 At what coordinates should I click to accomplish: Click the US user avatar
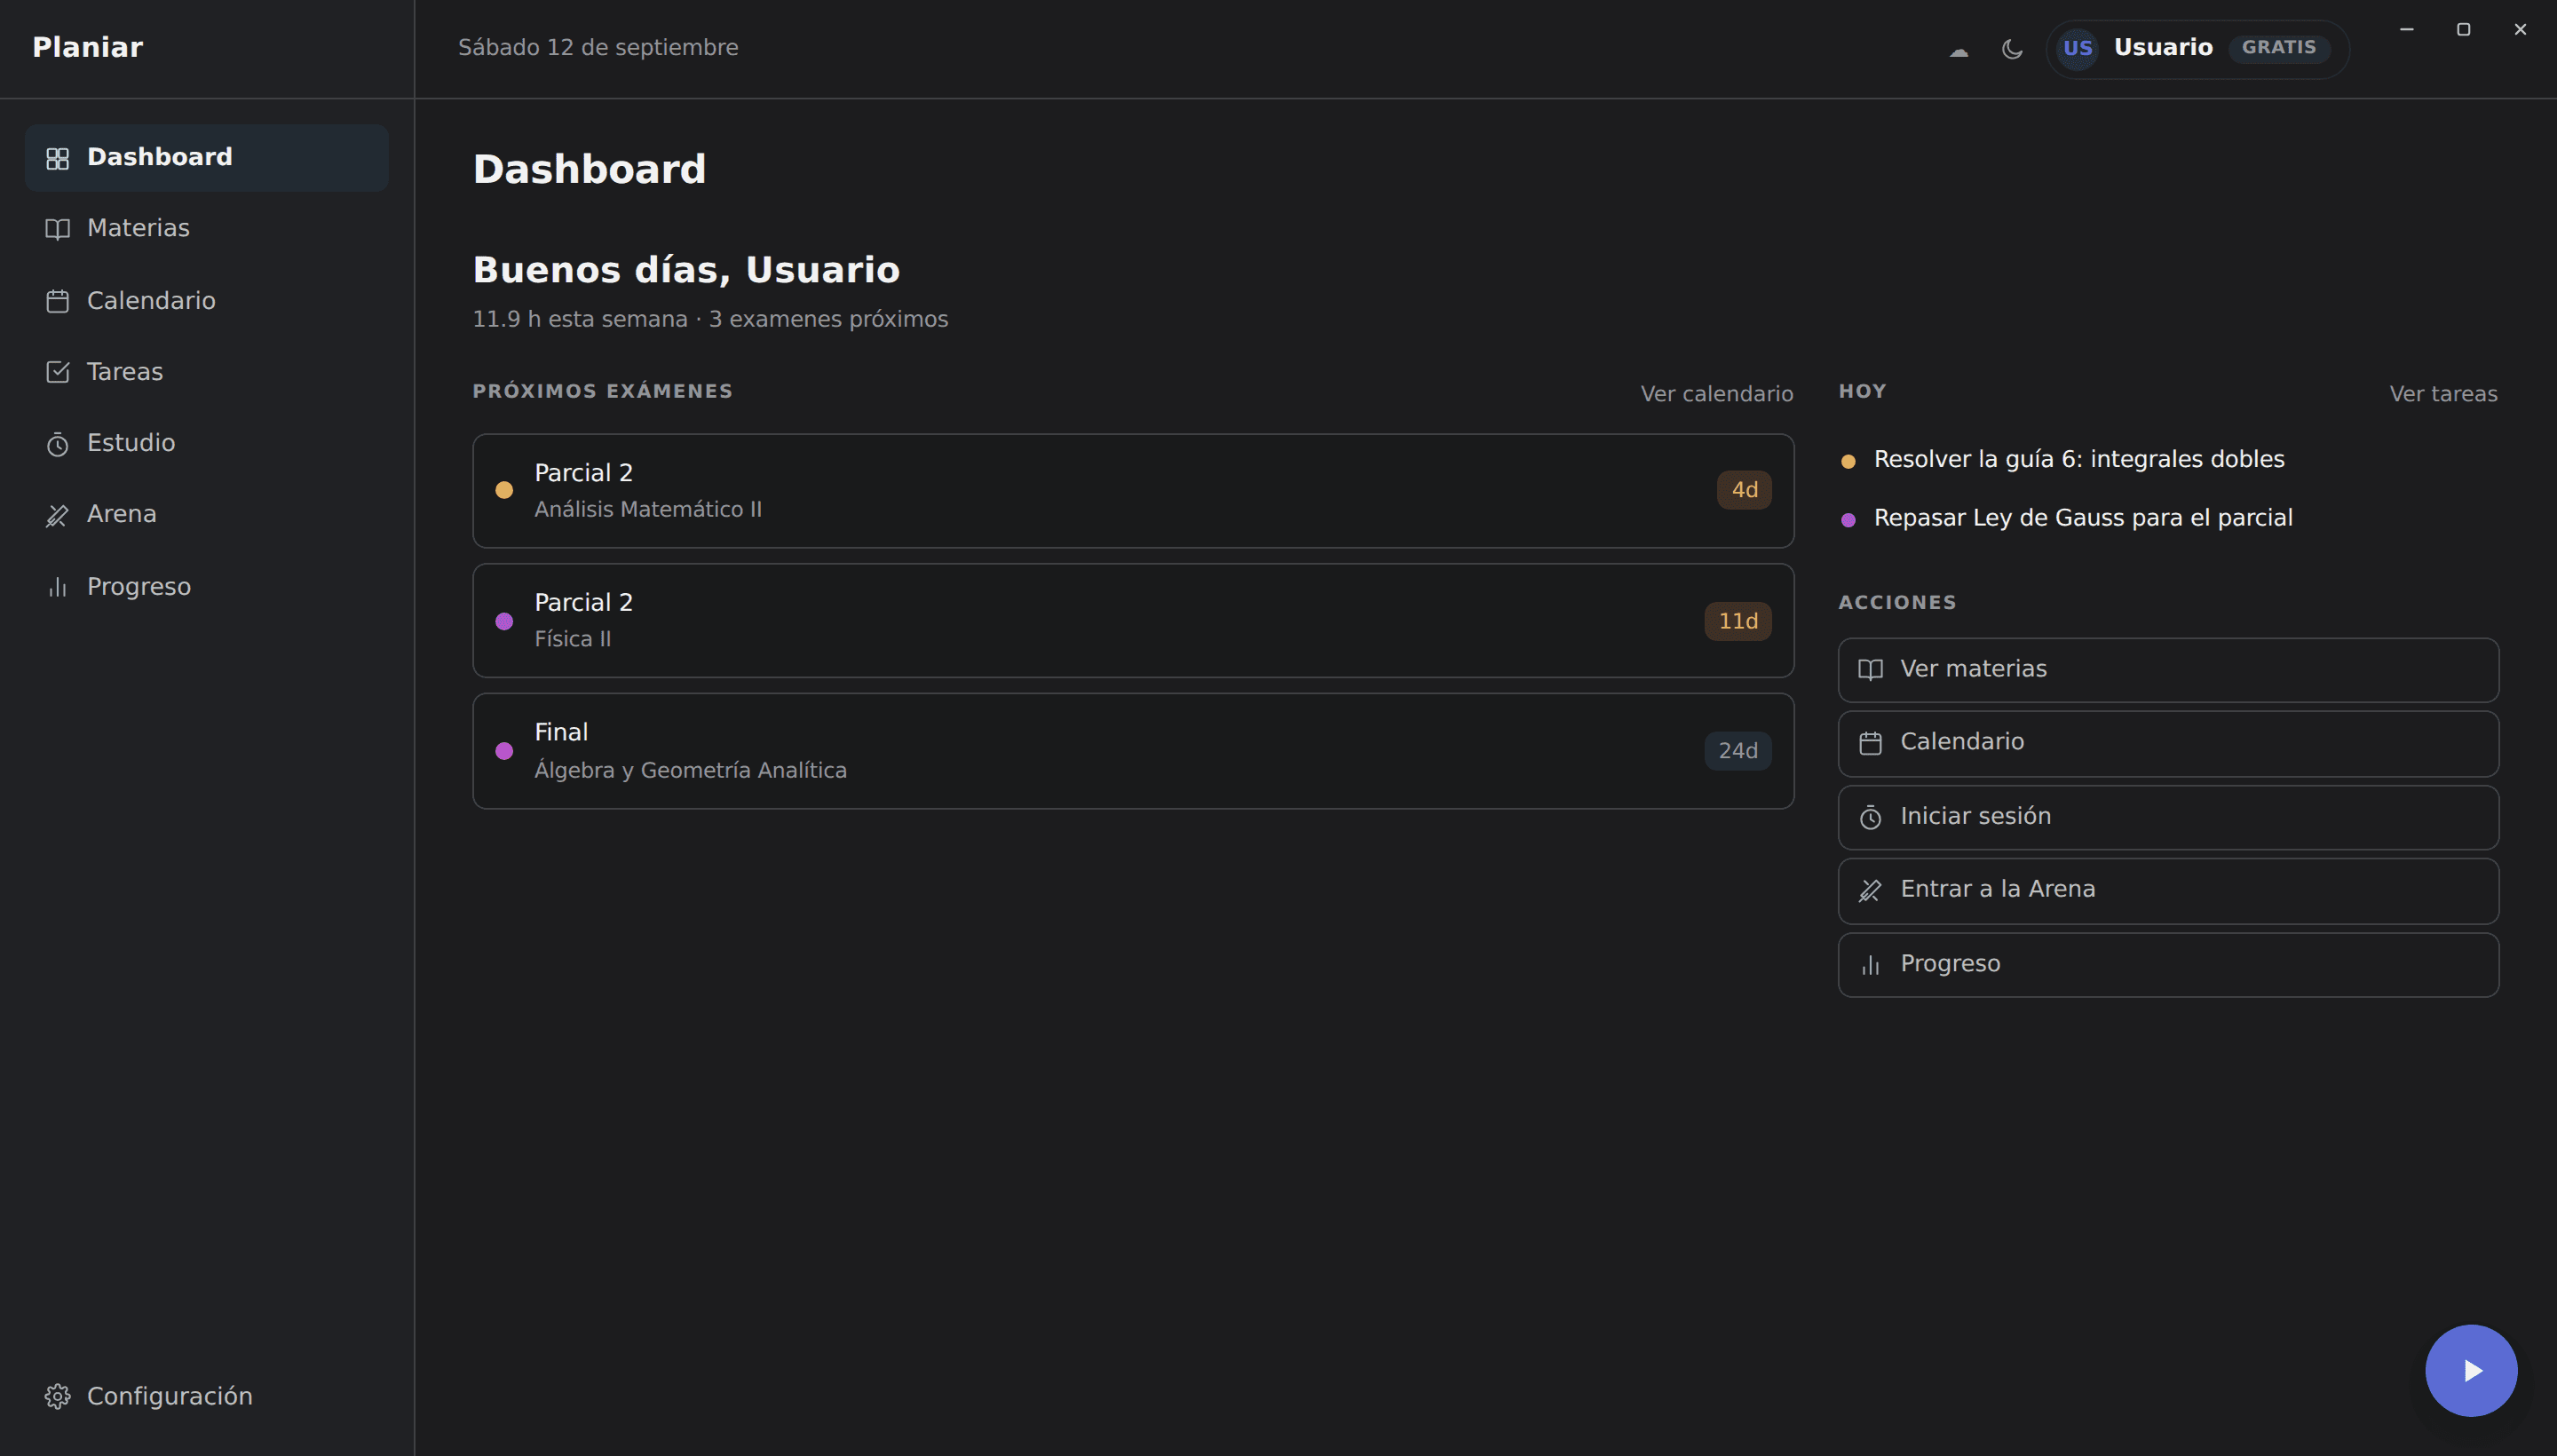tap(2078, 48)
